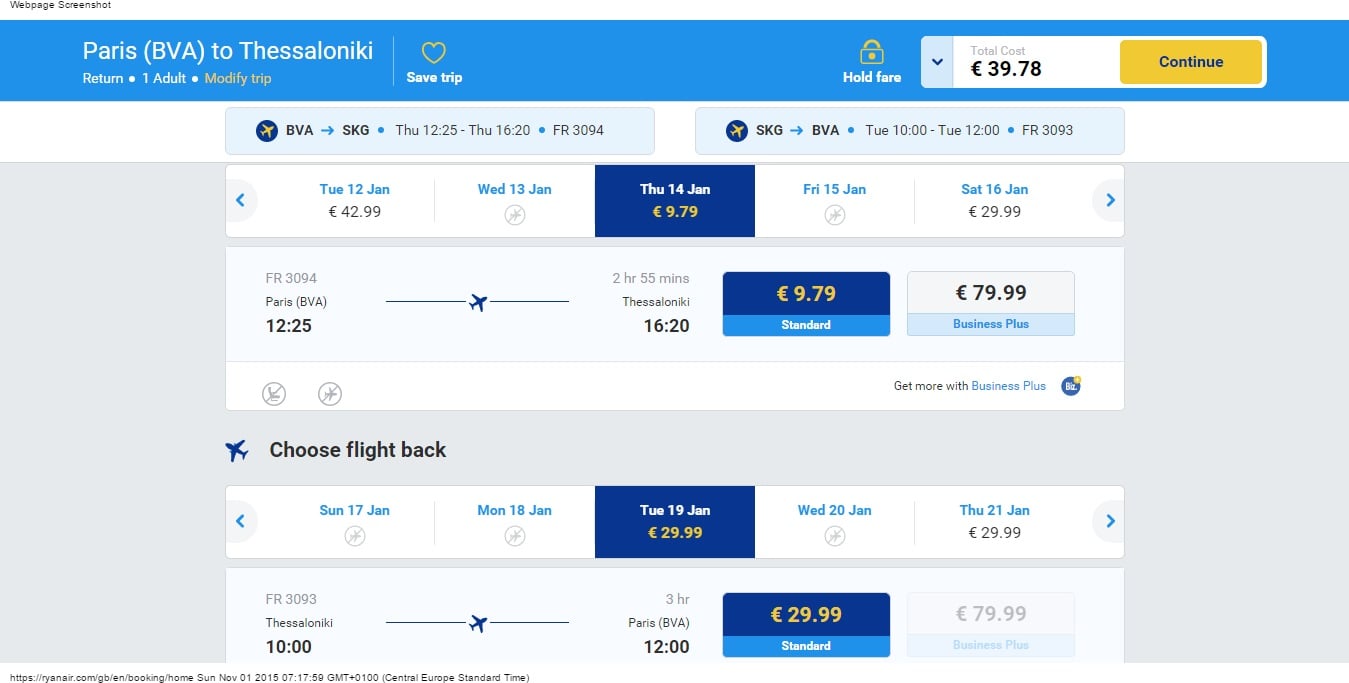Open the Modify trip link
The image size is (1349, 683).
tap(238, 78)
